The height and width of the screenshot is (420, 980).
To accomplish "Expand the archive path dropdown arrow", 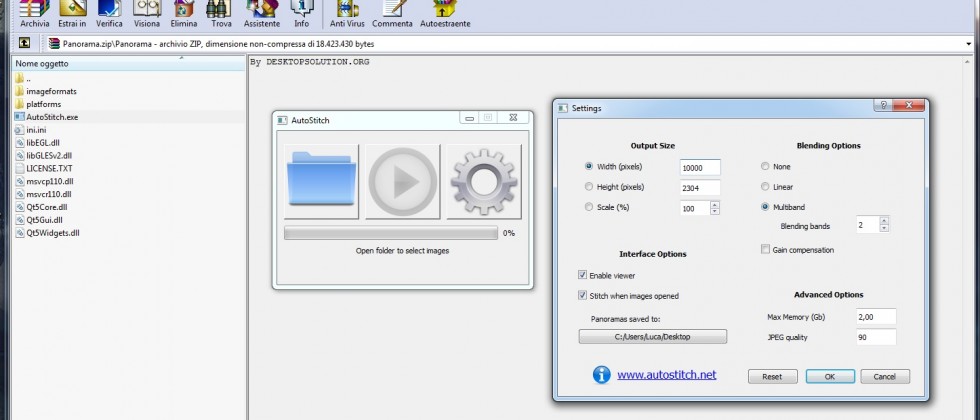I will point(969,44).
